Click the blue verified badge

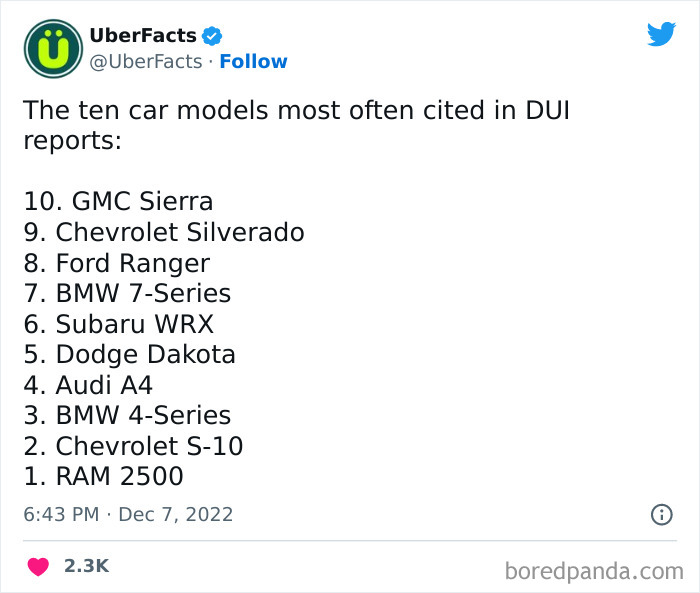tap(212, 36)
